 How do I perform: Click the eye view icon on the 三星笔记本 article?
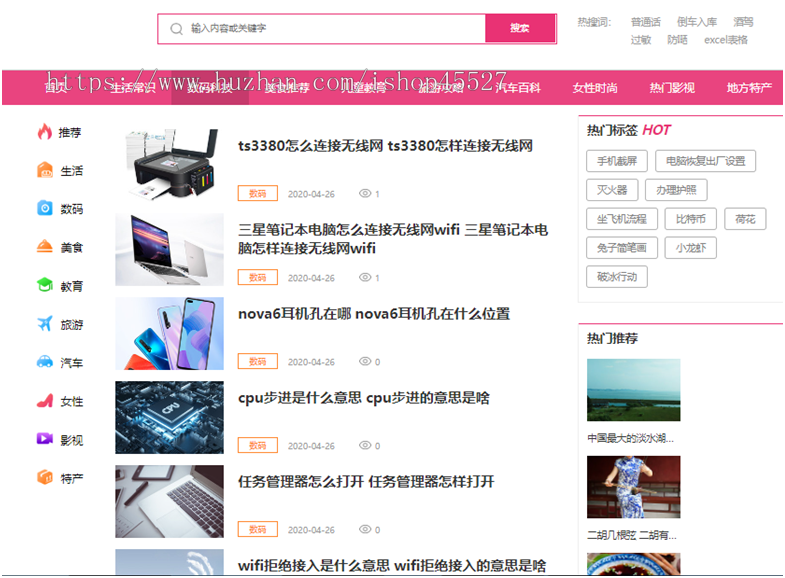tap(365, 277)
